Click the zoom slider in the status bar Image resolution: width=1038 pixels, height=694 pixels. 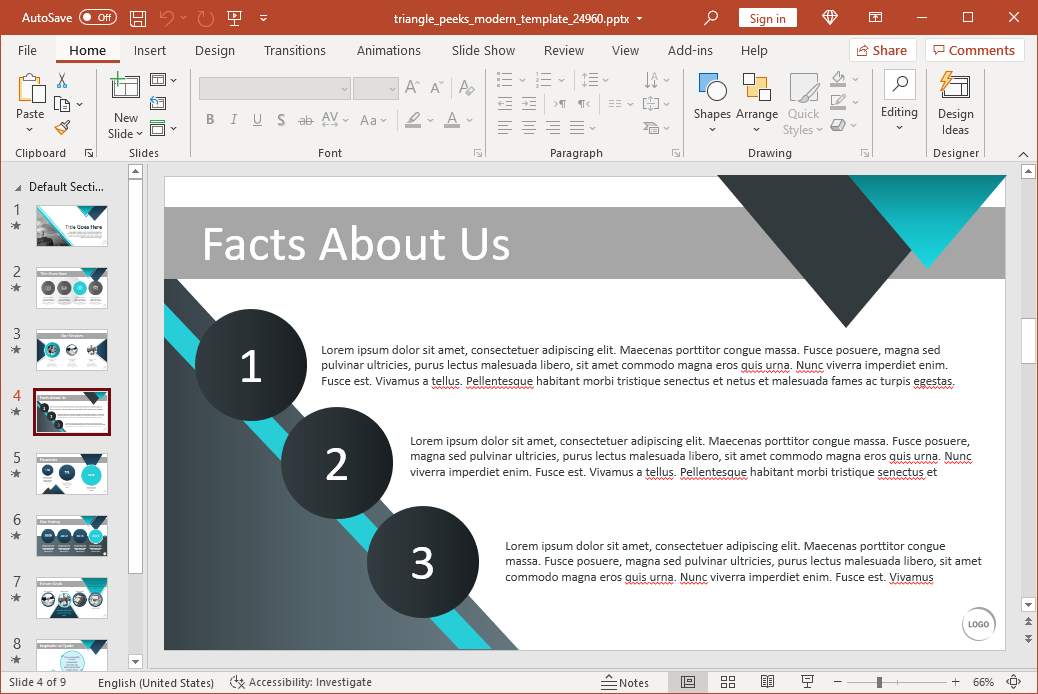[879, 682]
